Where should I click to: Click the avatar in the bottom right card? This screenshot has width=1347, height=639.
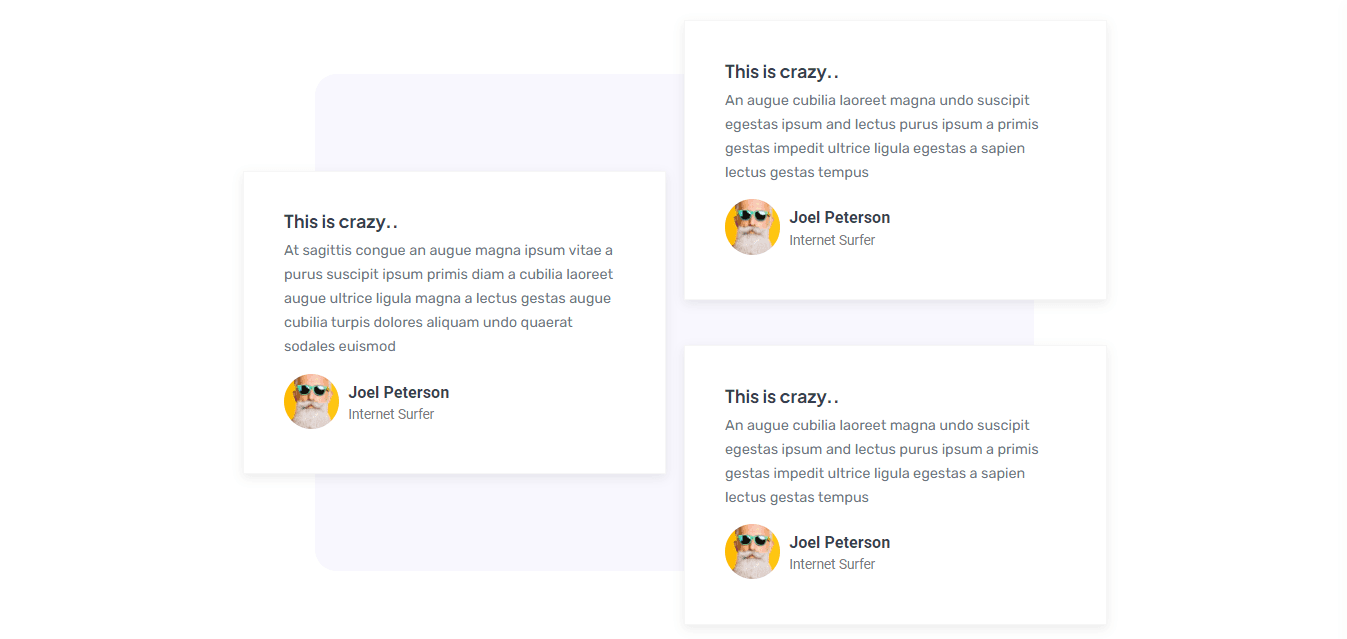tap(752, 552)
